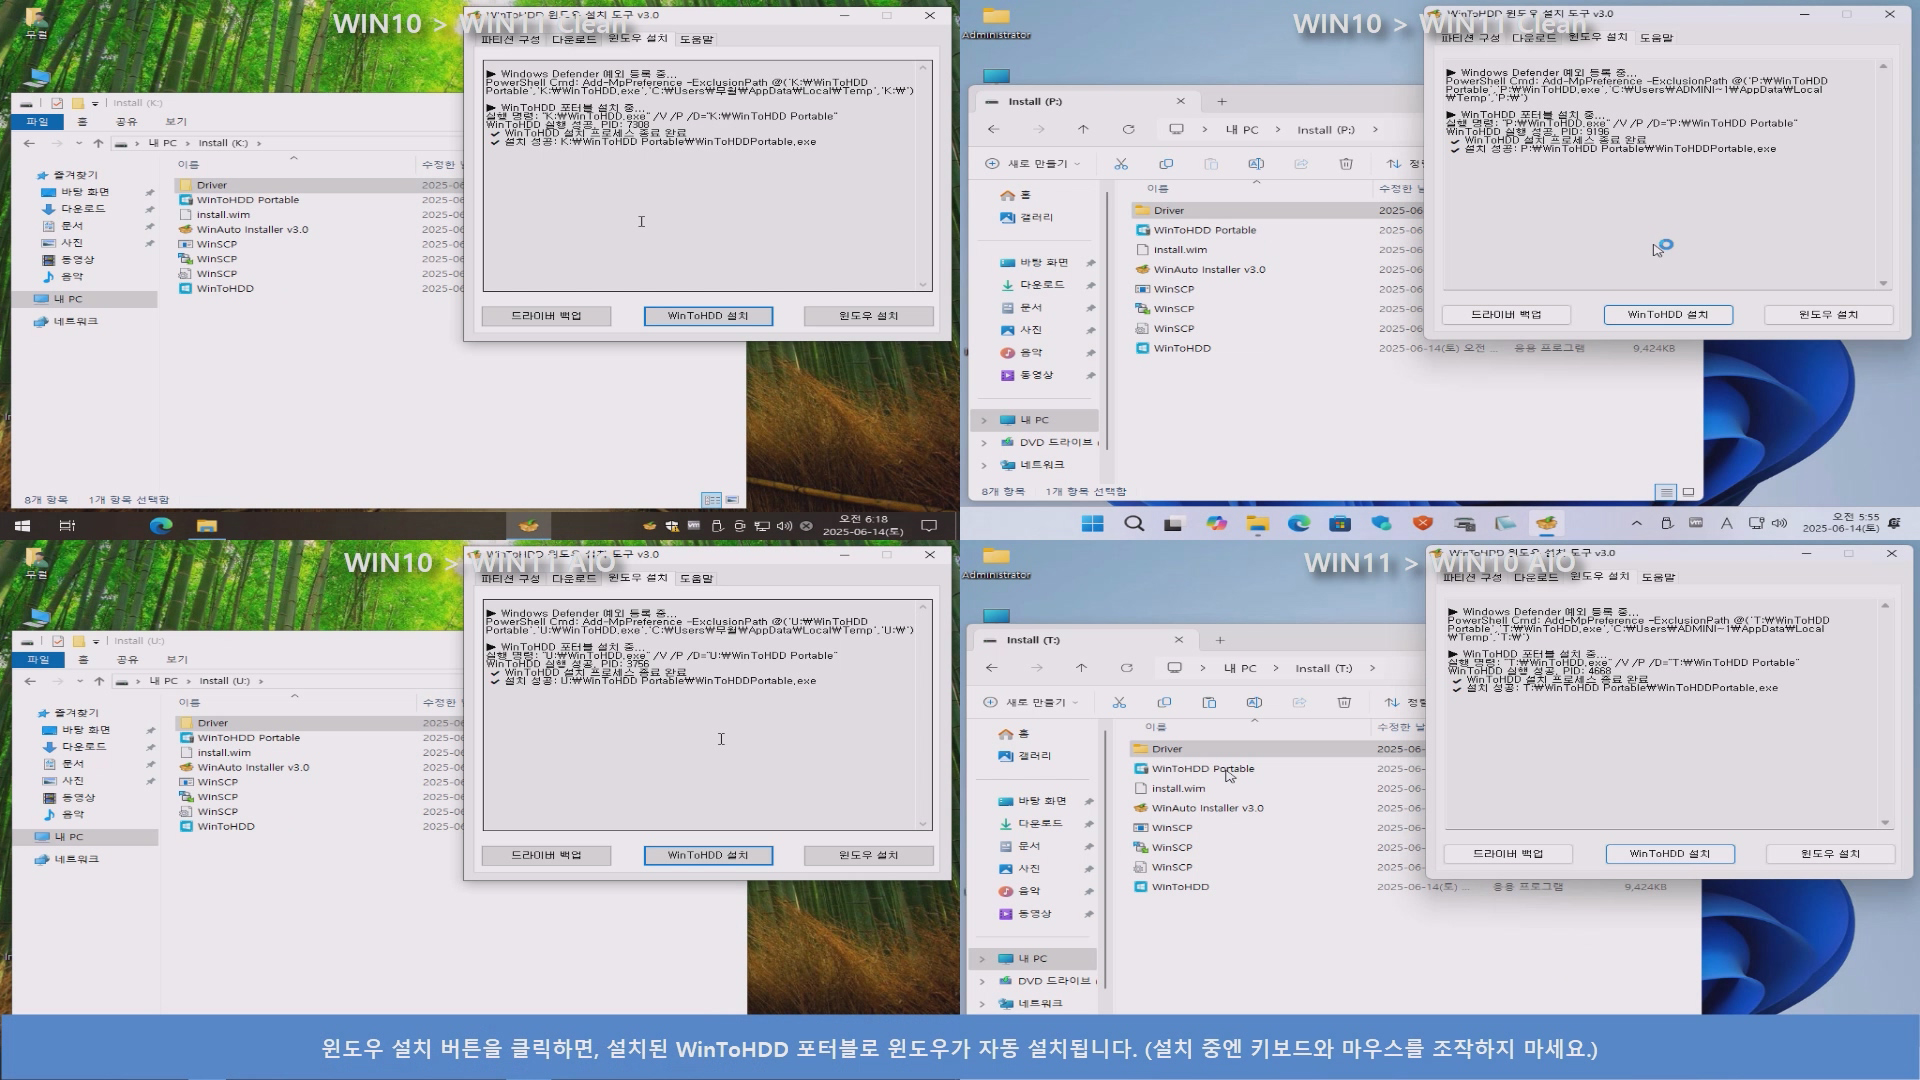The height and width of the screenshot is (1080, 1920).
Task: Open 도움말 tab in P: installer window
Action: 1656,38
